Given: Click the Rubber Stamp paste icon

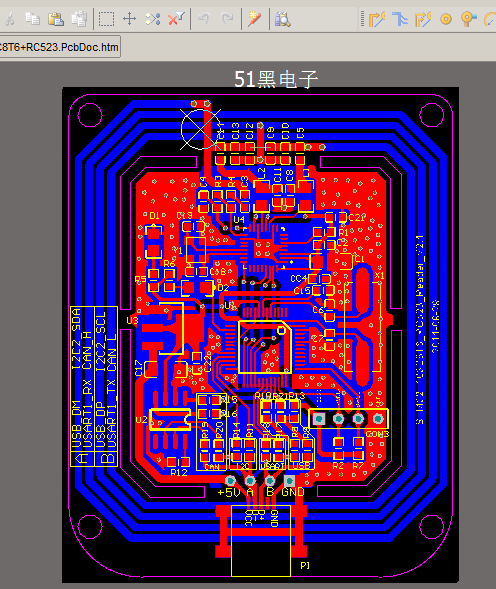Looking at the screenshot, I should tap(79, 18).
